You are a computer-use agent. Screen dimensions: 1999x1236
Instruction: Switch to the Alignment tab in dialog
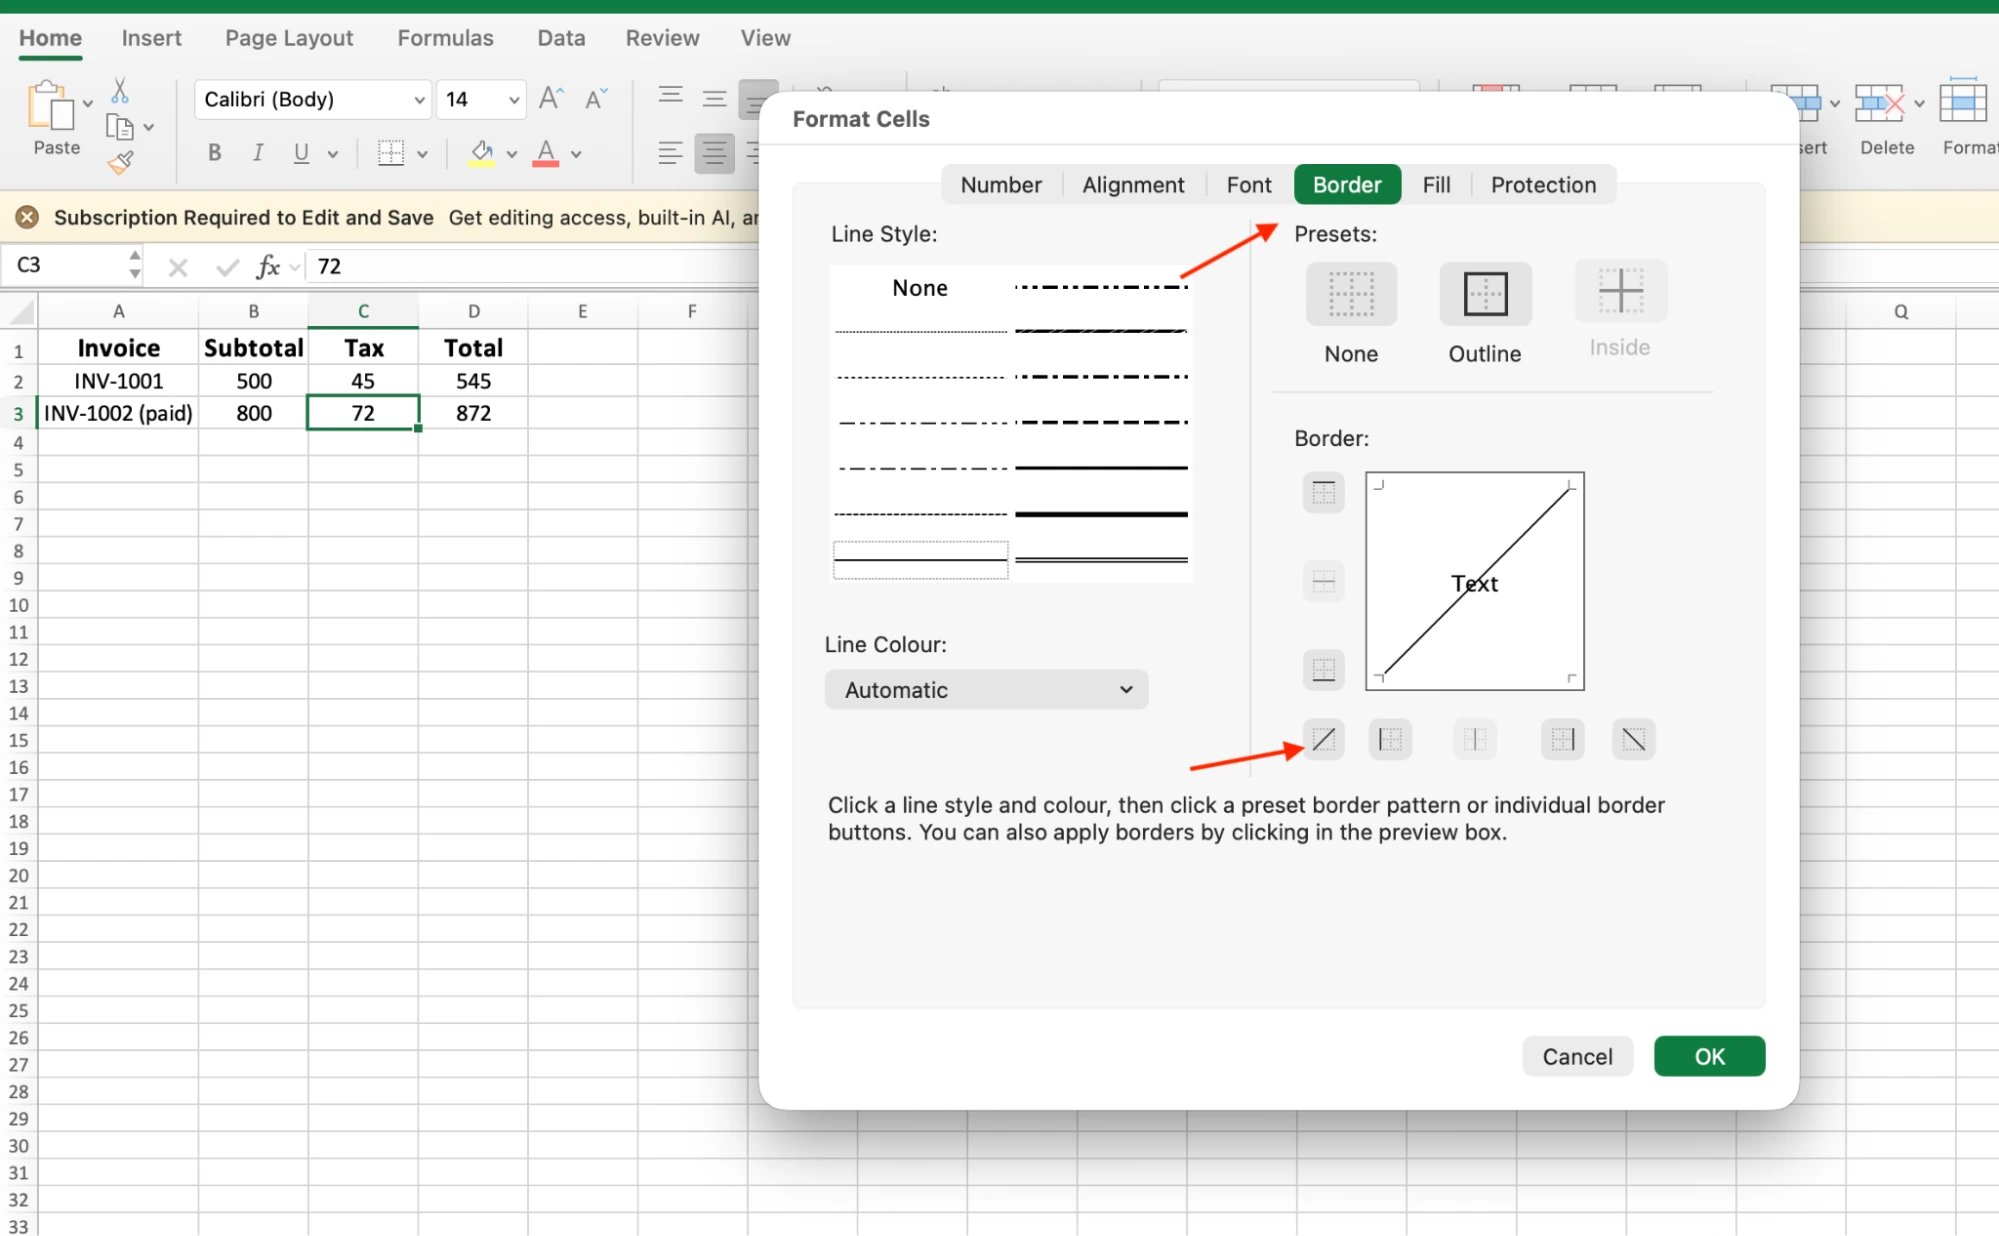1133,185
